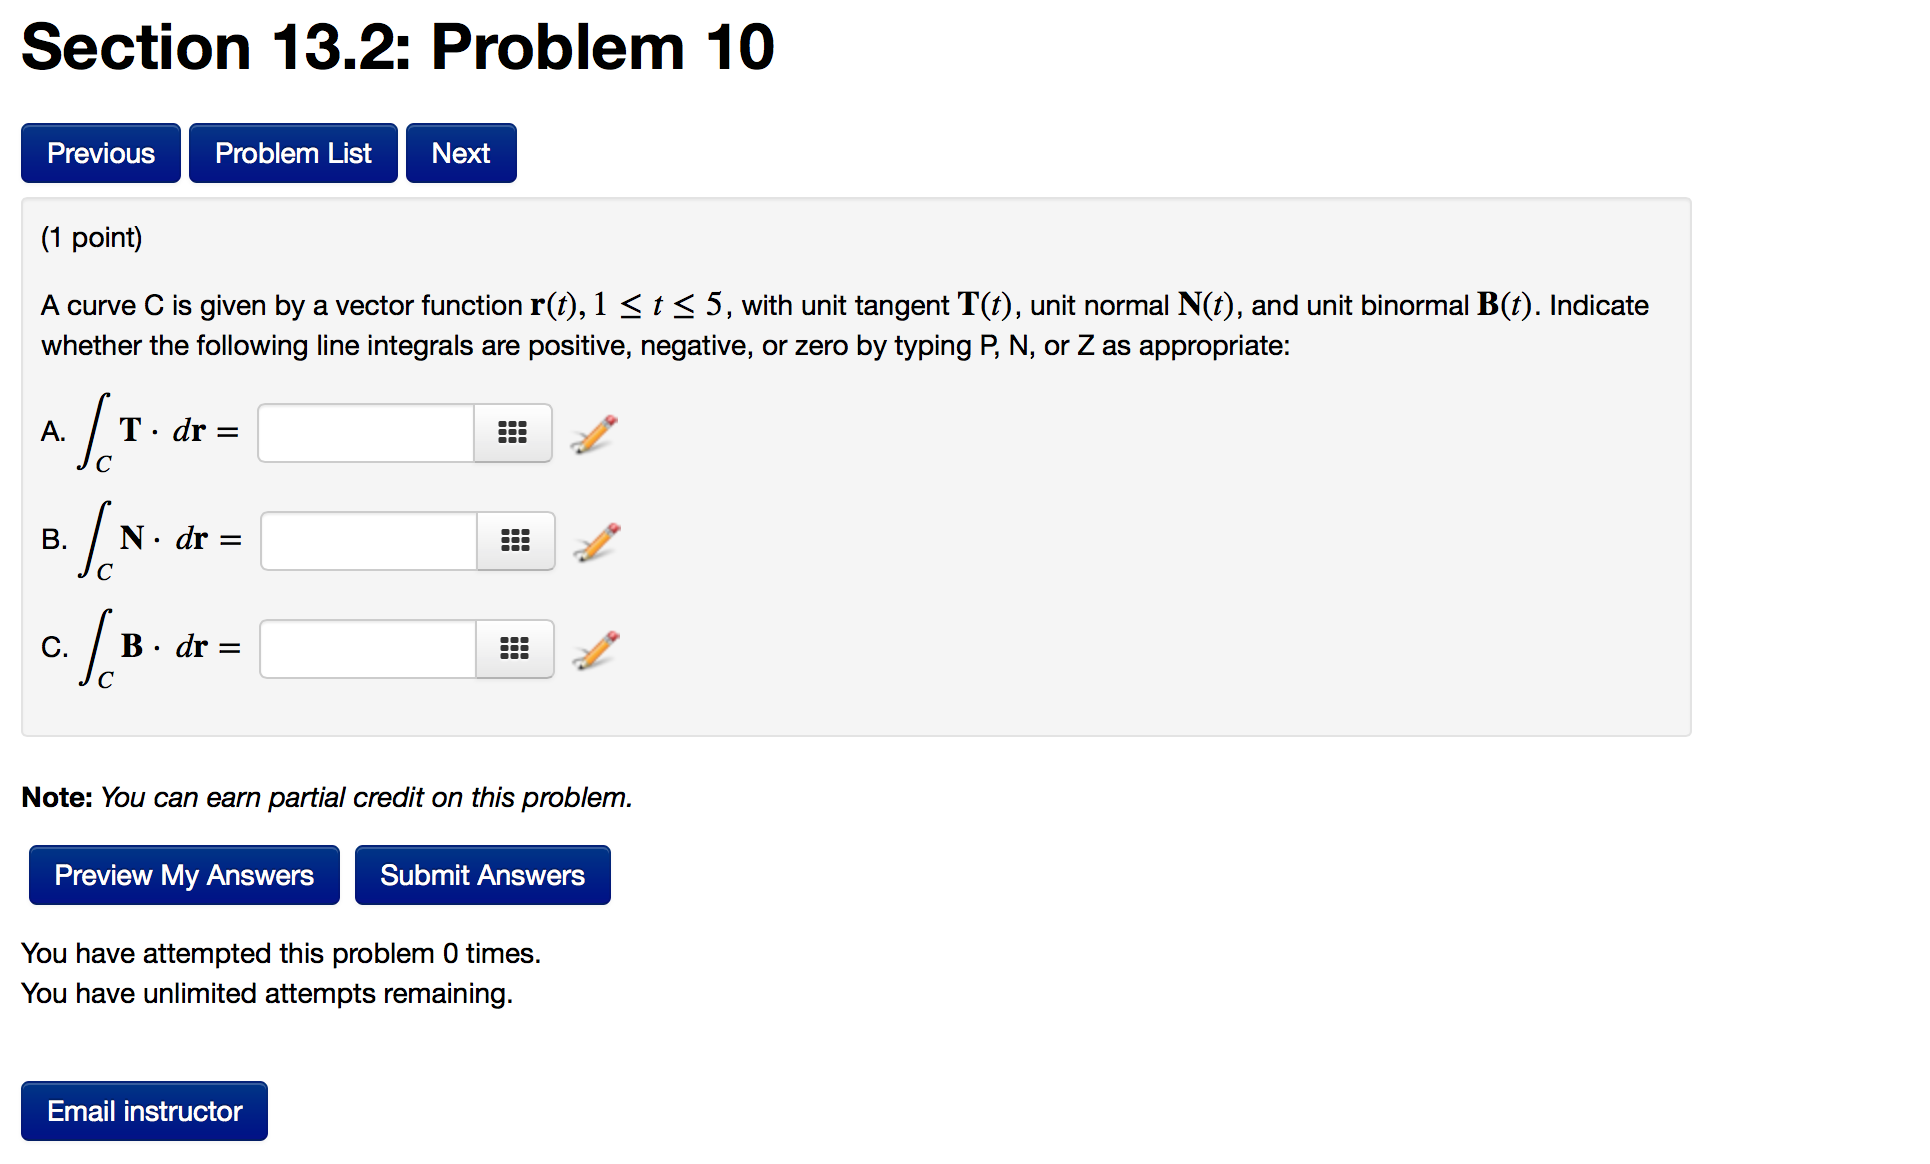Click the (1 point) label
The width and height of the screenshot is (1930, 1164).
[92, 238]
